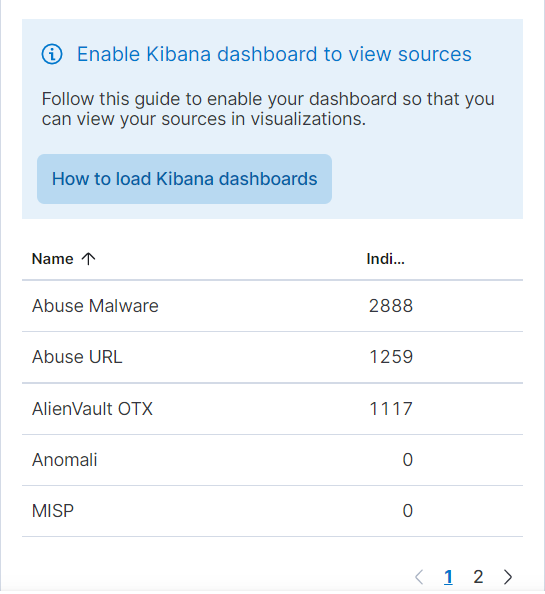Go to the next page using the right chevron
The image size is (545, 594).
tap(508, 577)
